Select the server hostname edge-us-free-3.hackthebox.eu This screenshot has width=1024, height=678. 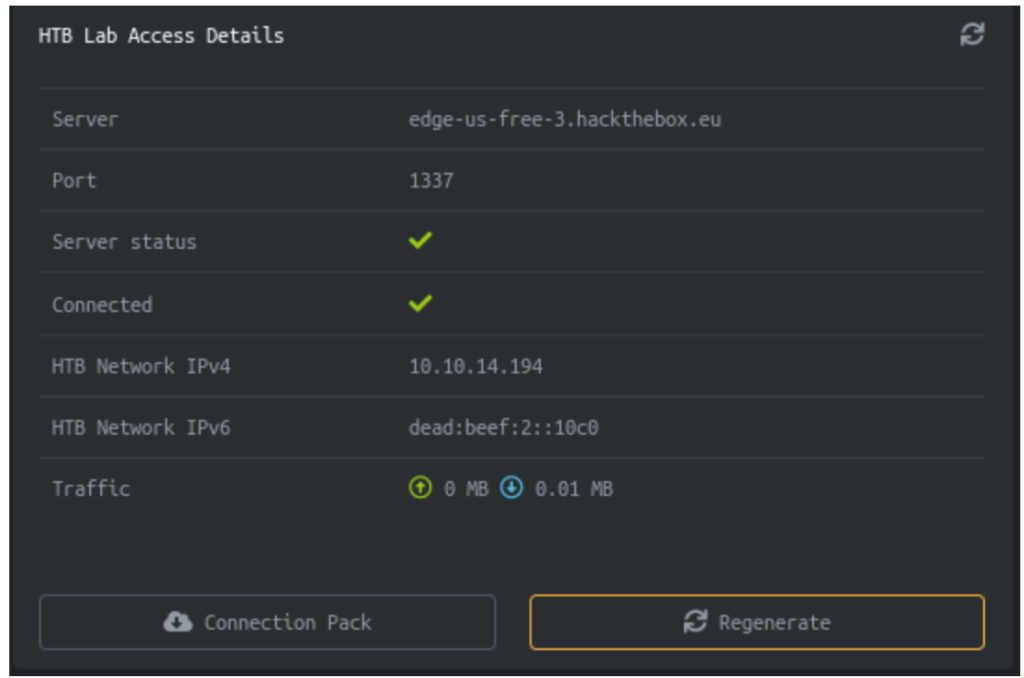coord(565,119)
